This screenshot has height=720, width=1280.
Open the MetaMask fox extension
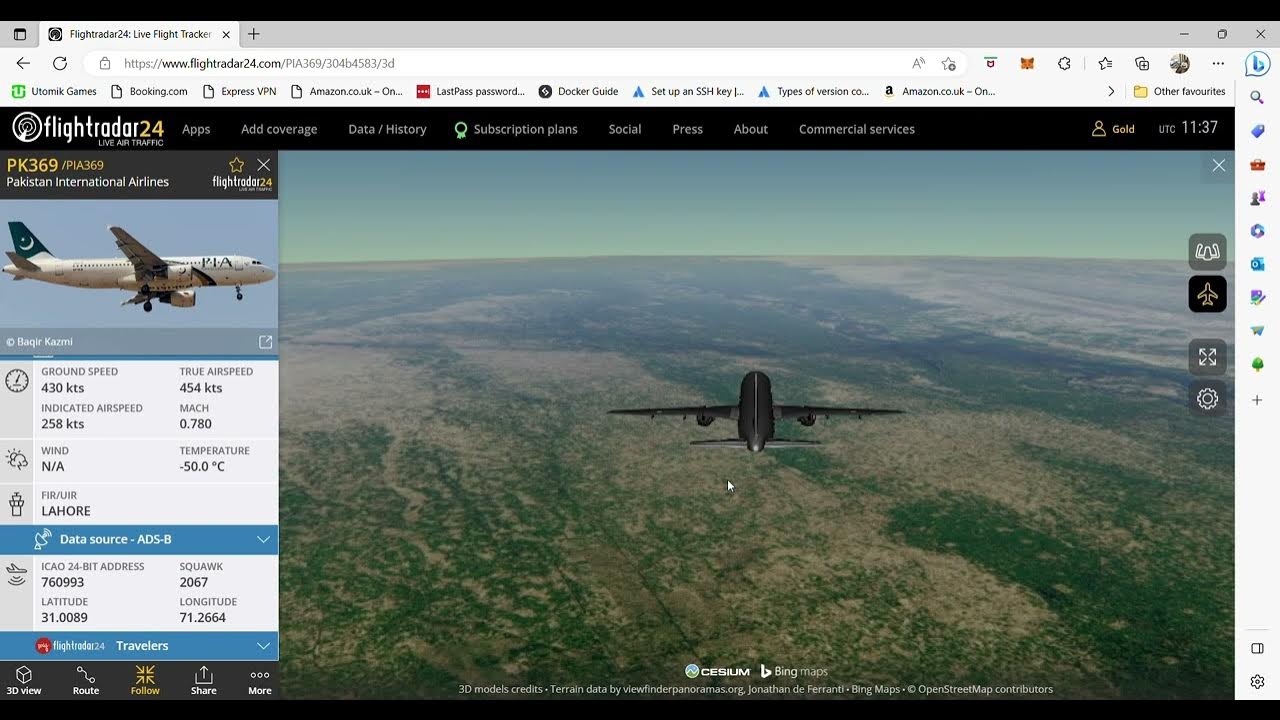point(1027,63)
